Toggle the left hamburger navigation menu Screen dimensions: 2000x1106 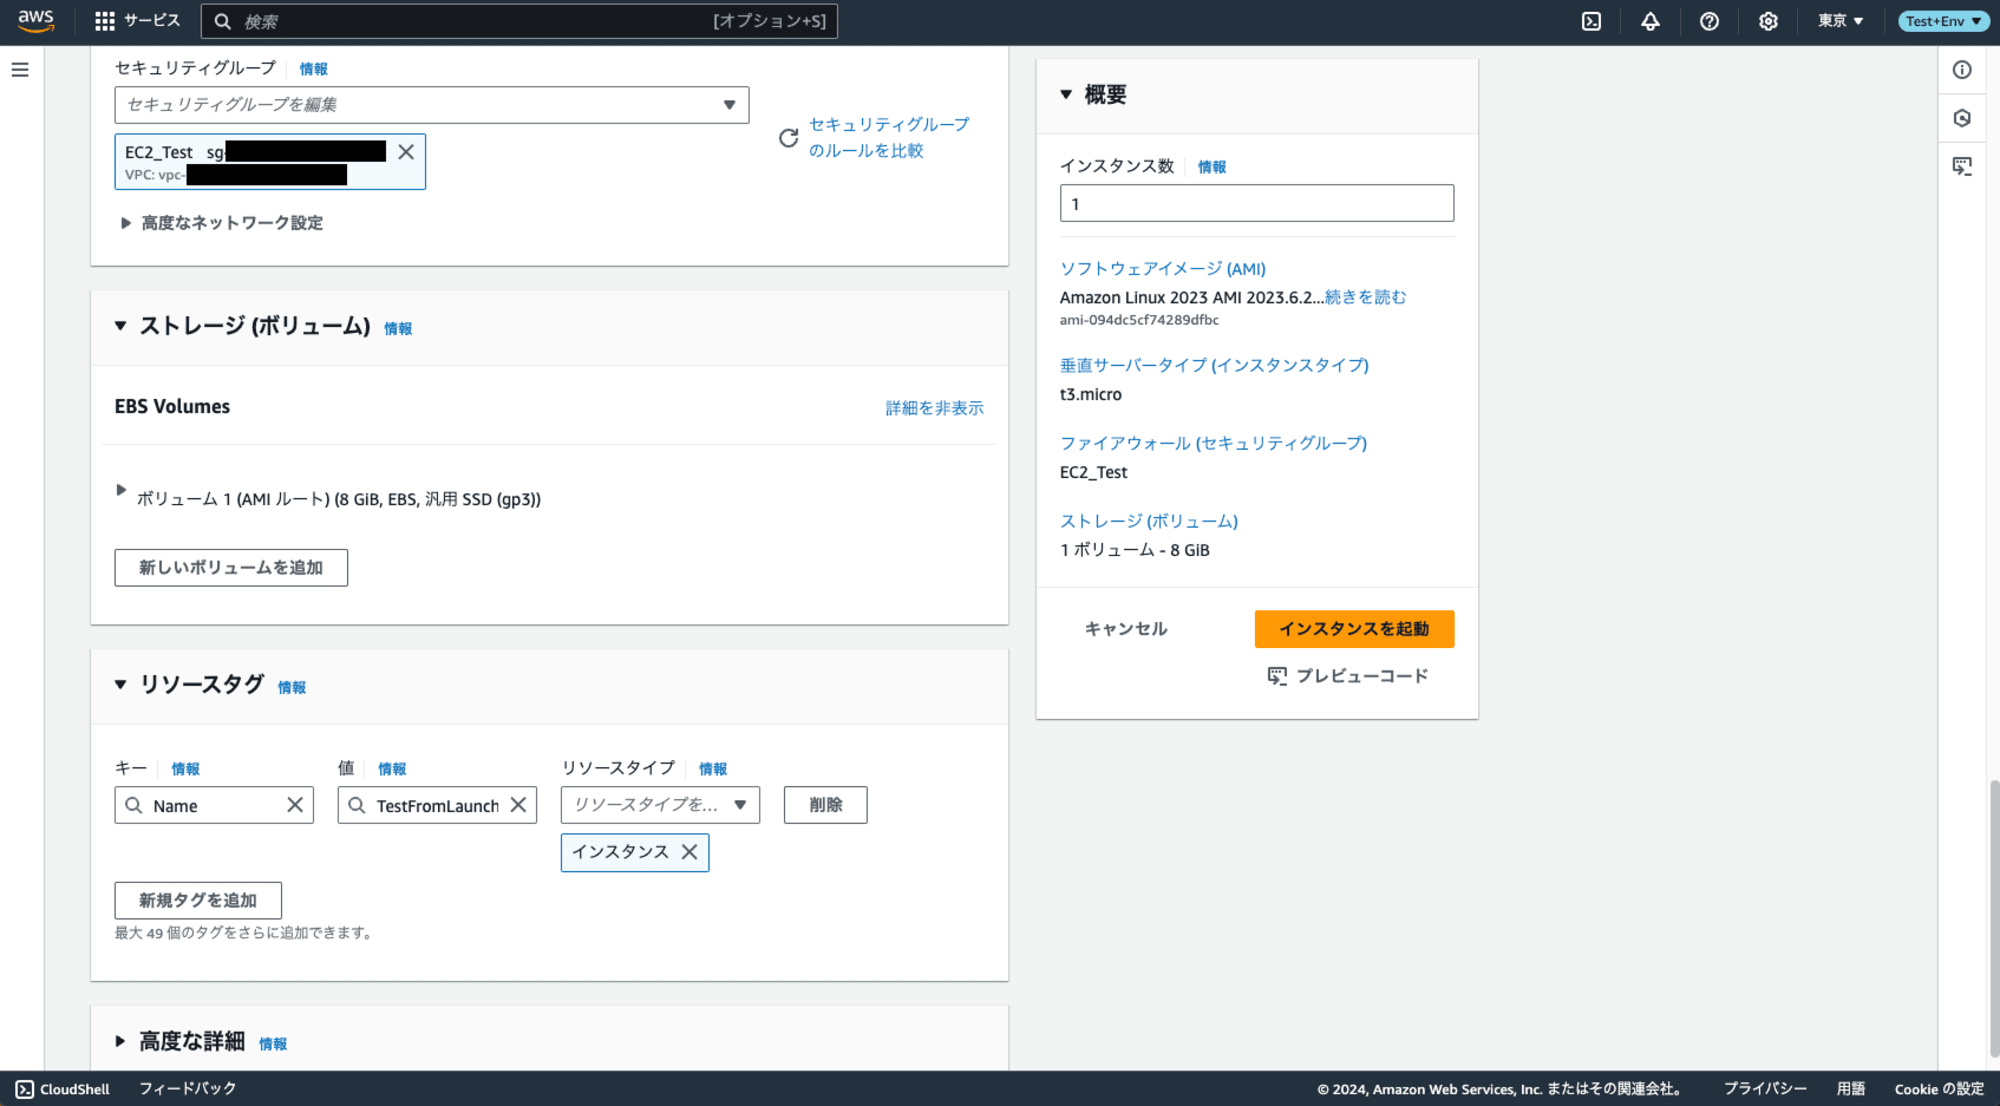coord(20,70)
